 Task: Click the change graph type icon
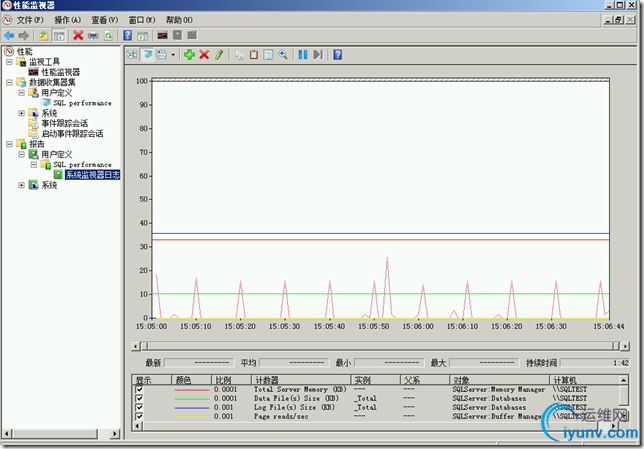pos(162,55)
